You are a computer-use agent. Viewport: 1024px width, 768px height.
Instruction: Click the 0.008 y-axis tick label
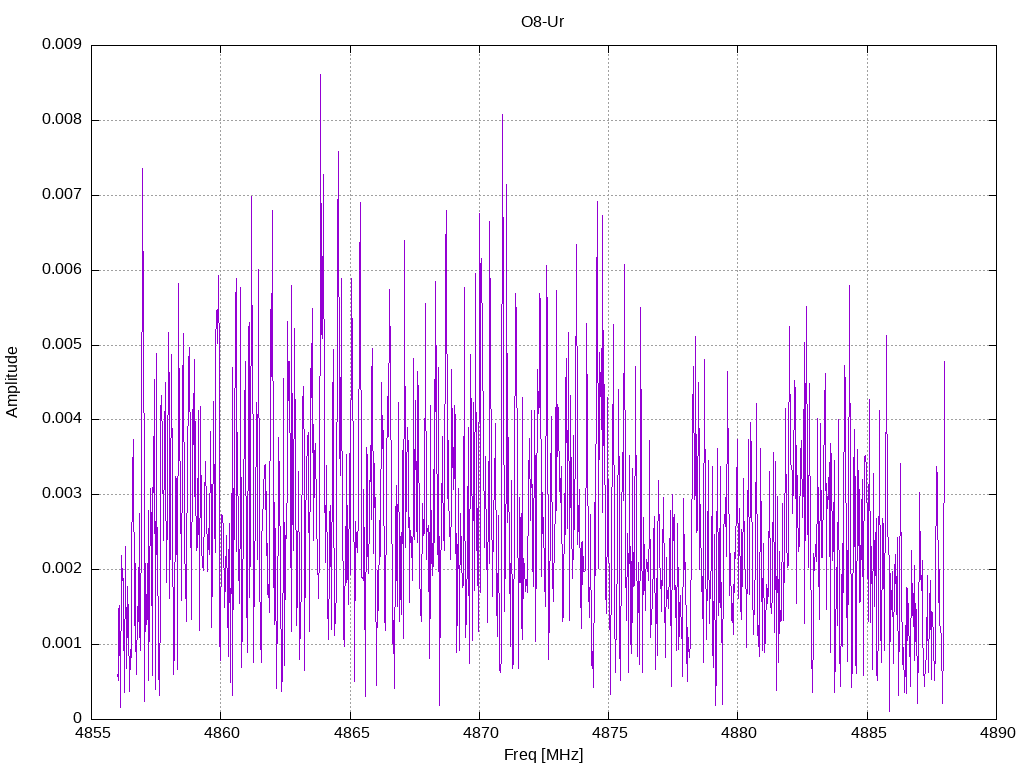tap(62, 120)
